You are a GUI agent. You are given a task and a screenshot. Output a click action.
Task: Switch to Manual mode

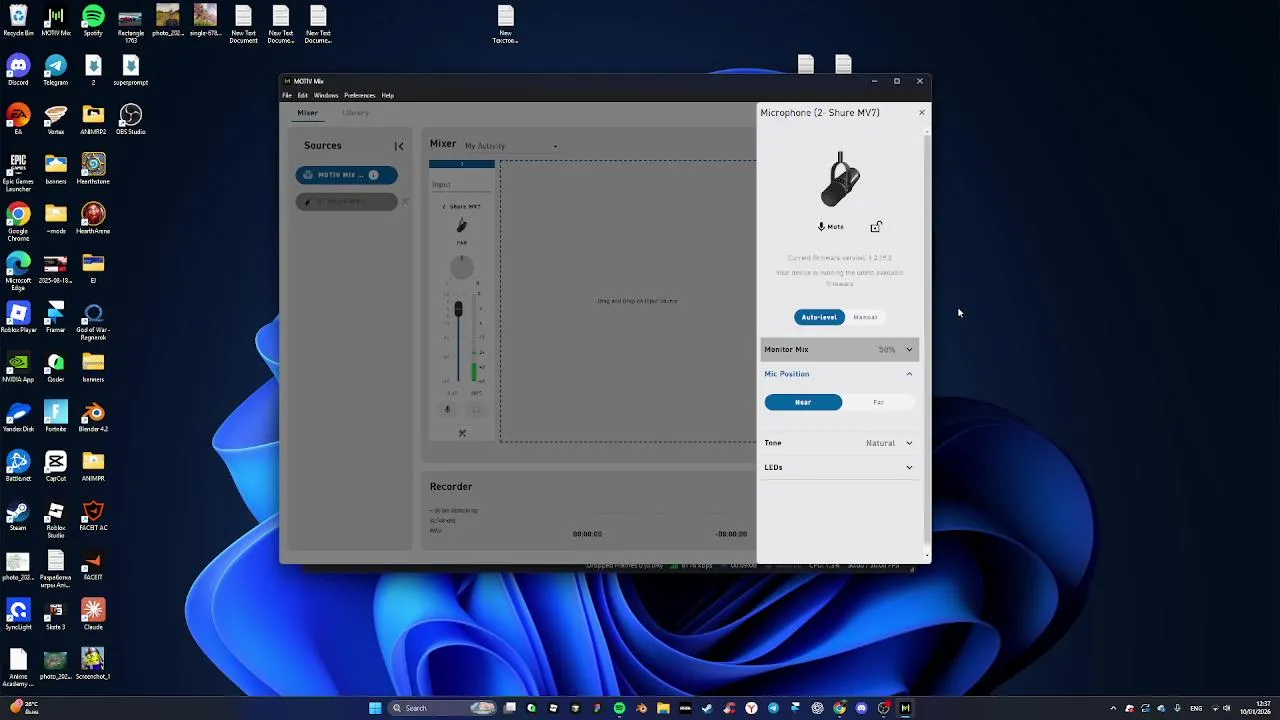coord(865,317)
